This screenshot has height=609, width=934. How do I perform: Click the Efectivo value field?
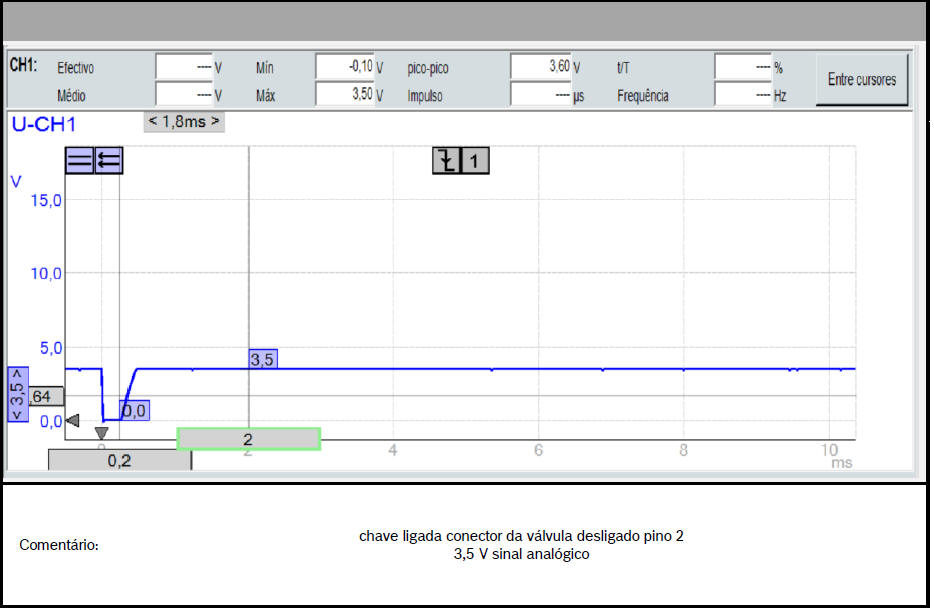pos(184,67)
